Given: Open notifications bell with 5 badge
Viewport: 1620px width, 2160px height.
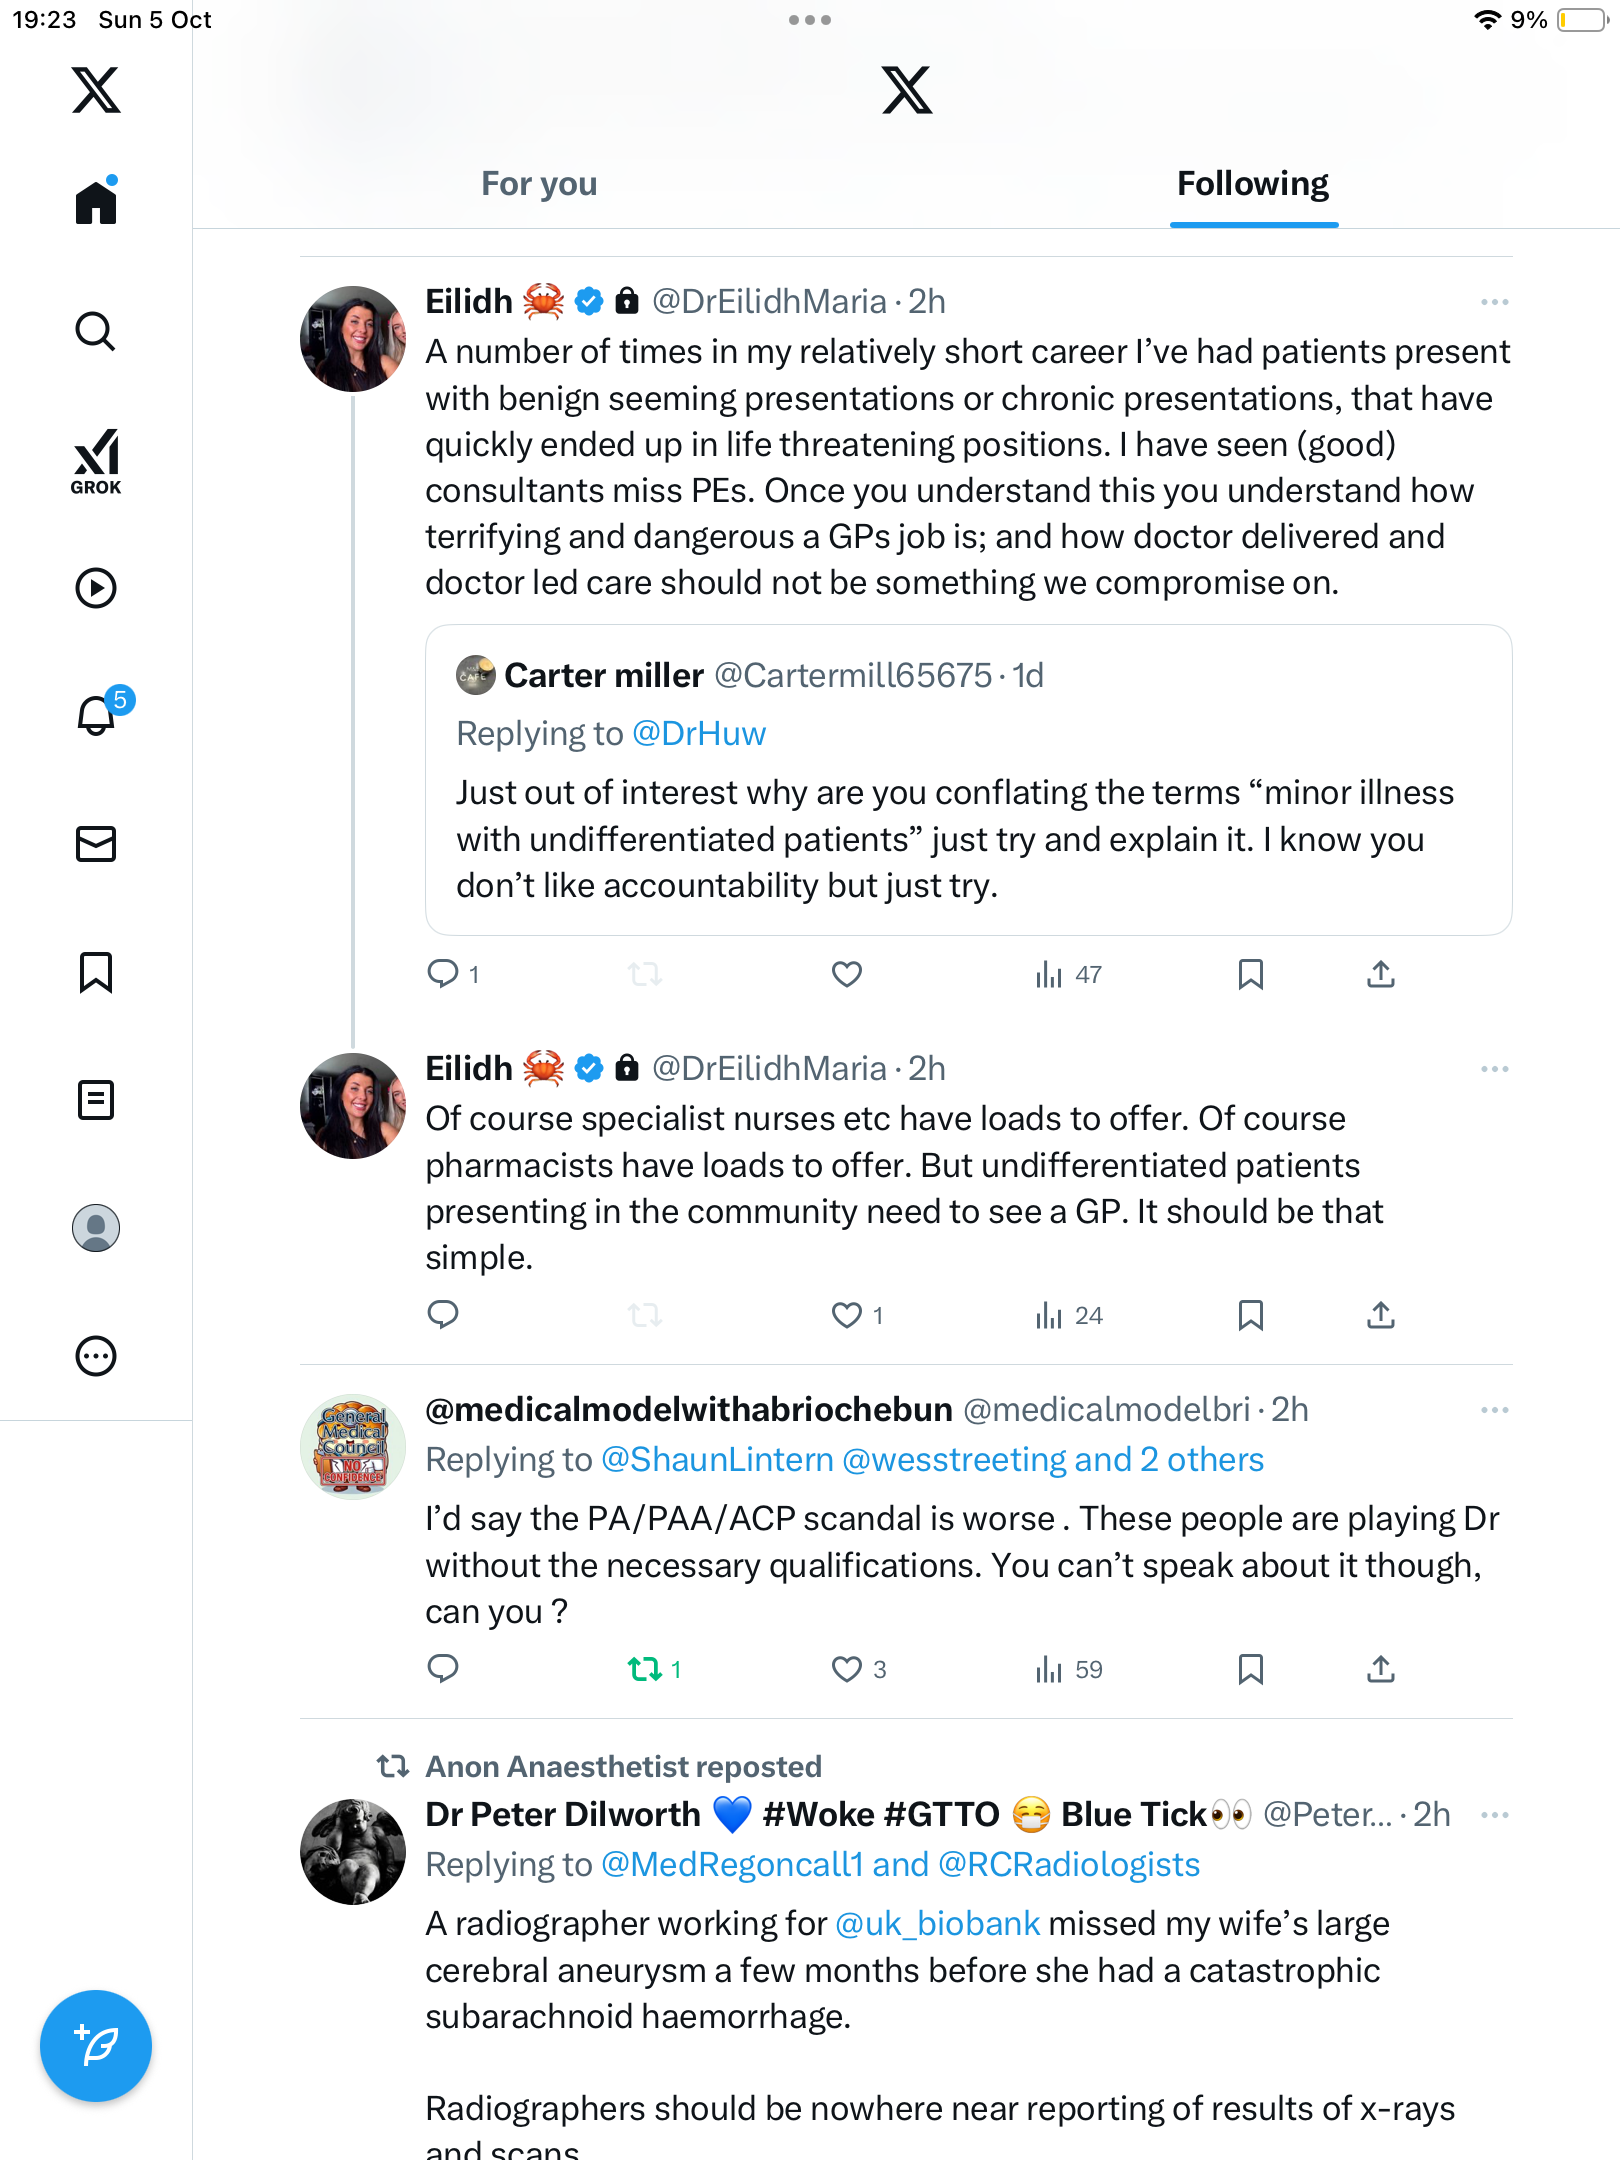Looking at the screenshot, I should click(98, 714).
